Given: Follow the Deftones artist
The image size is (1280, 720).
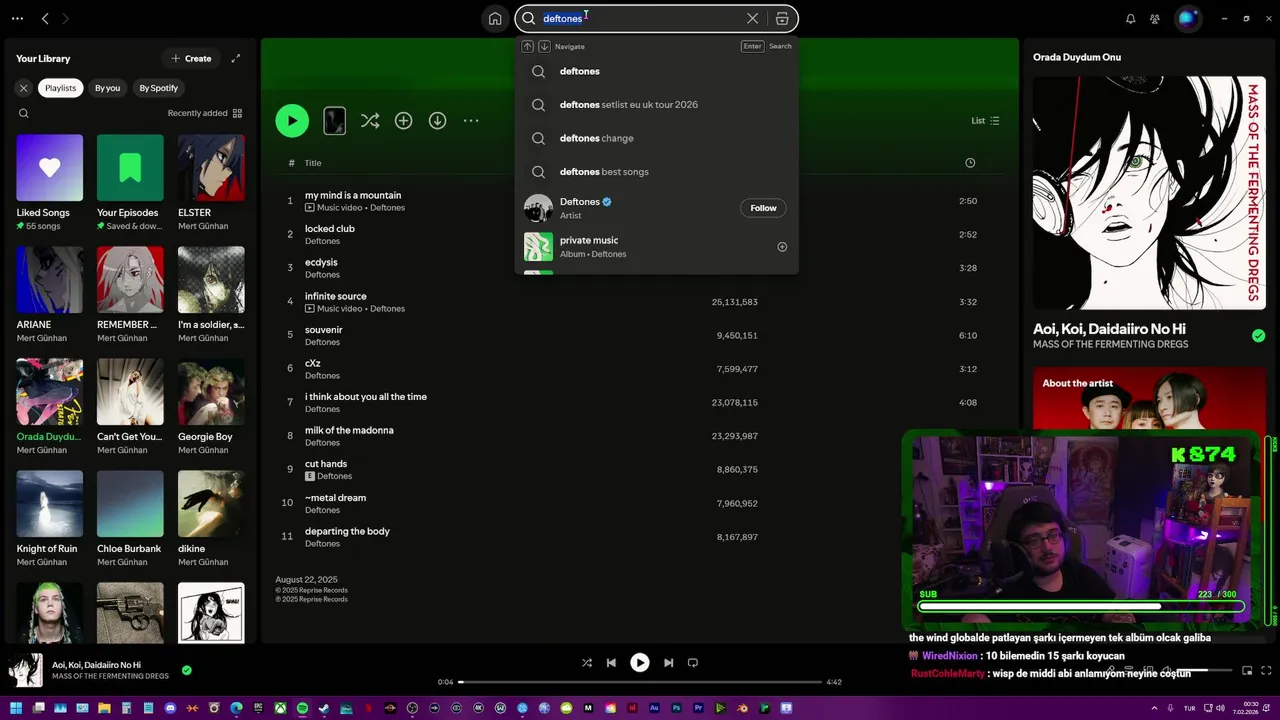Looking at the screenshot, I should click(763, 208).
